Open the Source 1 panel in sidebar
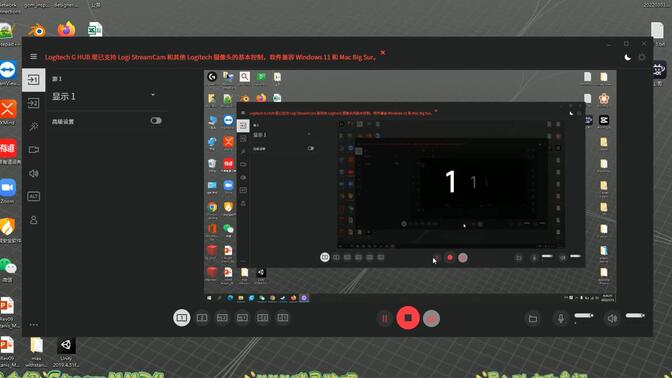Viewport: 672px width, 378px height. [x=33, y=80]
